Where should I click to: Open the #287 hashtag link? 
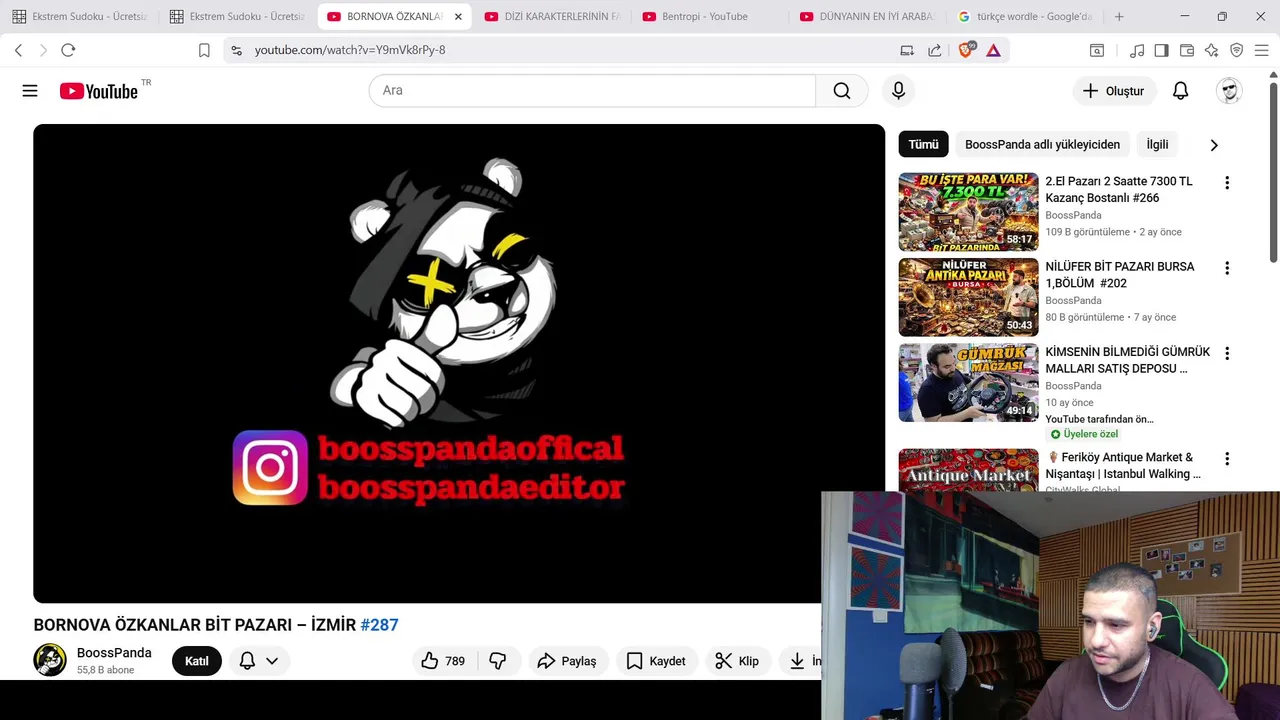point(379,625)
